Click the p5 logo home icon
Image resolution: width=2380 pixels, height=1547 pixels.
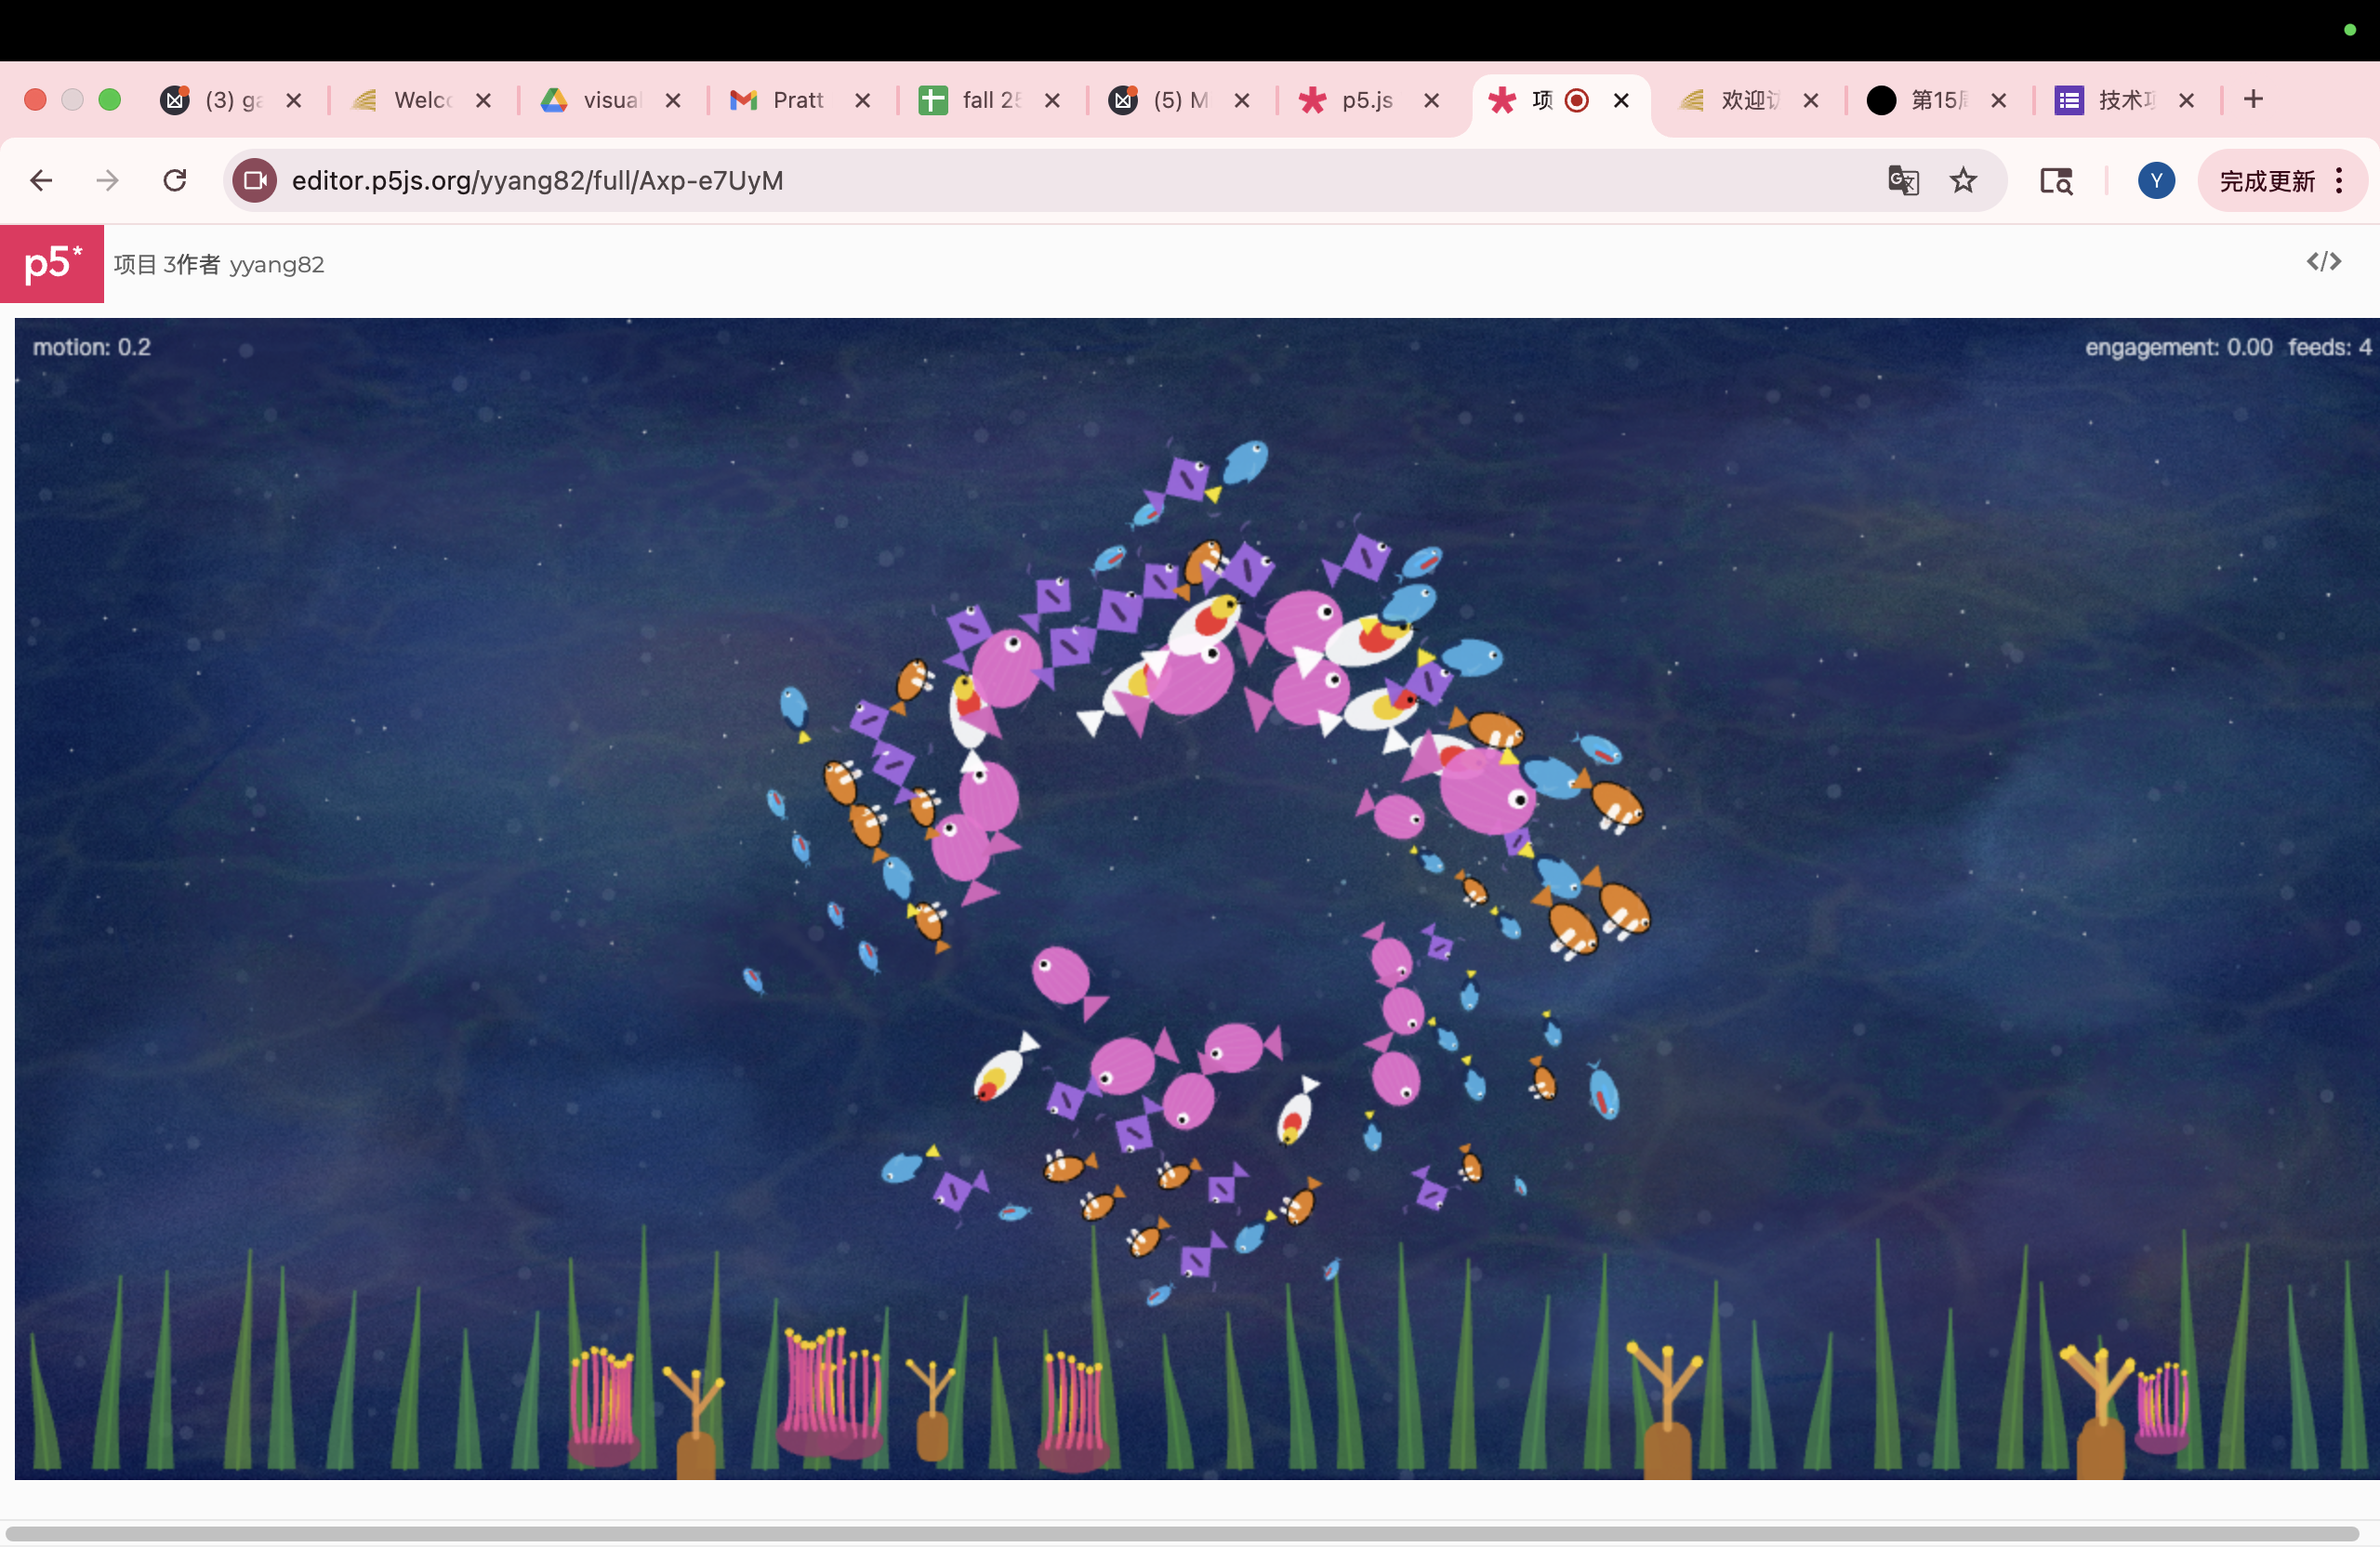51,263
